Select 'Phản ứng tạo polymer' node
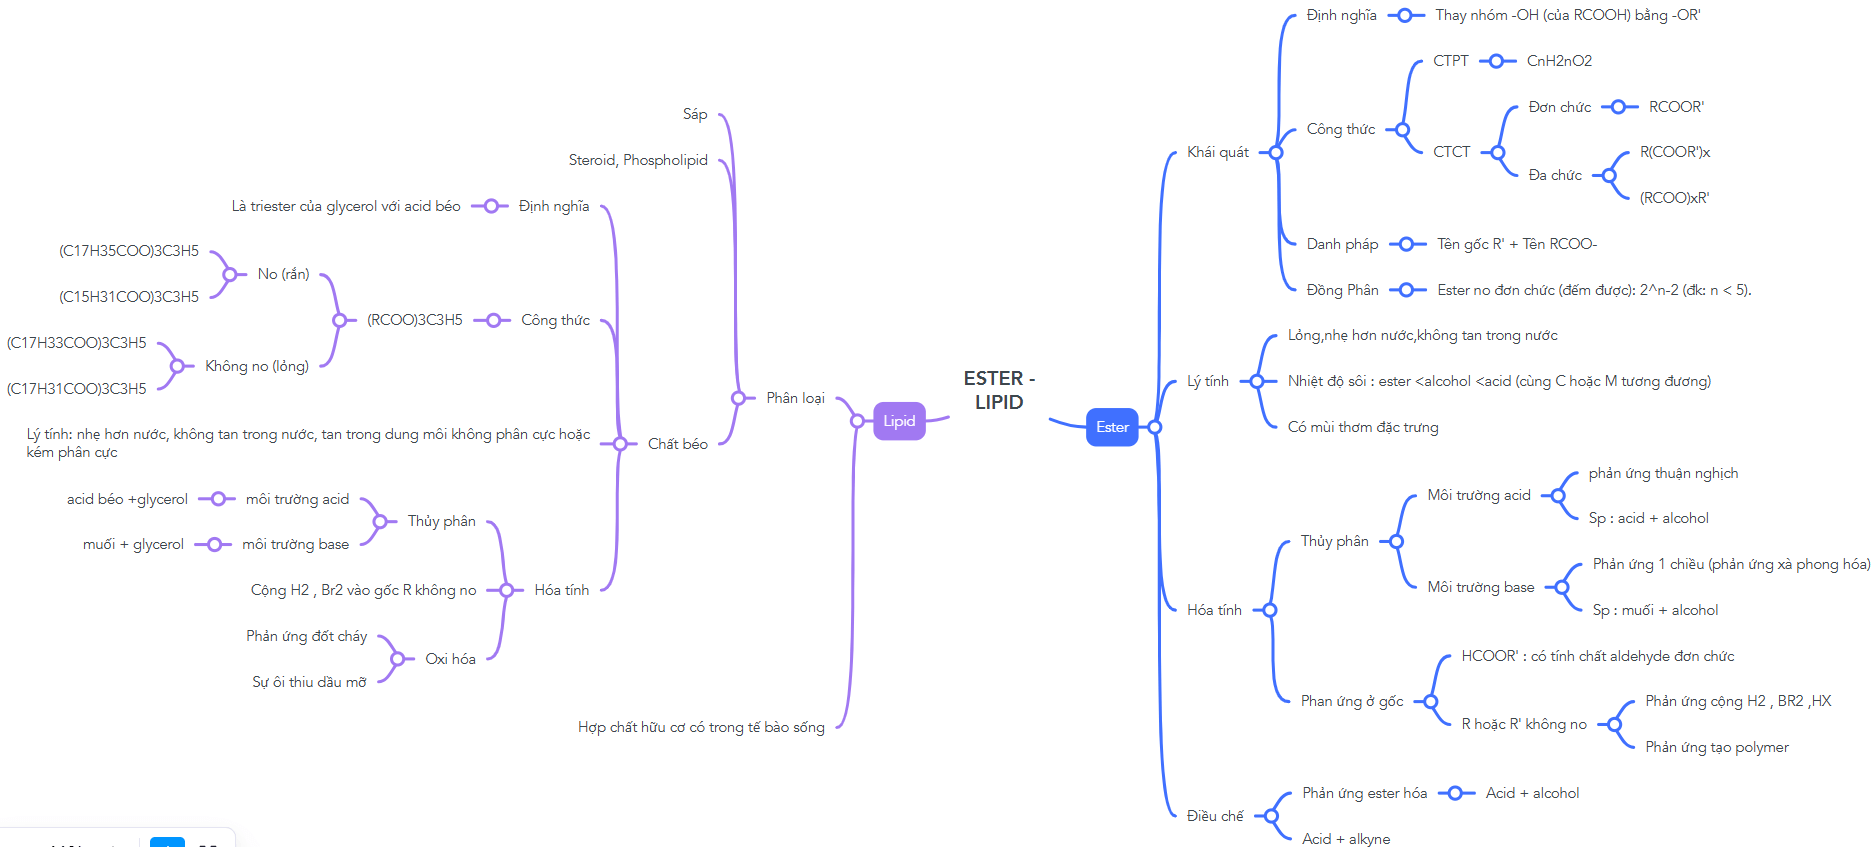This screenshot has height=847, width=1873. 1717,747
